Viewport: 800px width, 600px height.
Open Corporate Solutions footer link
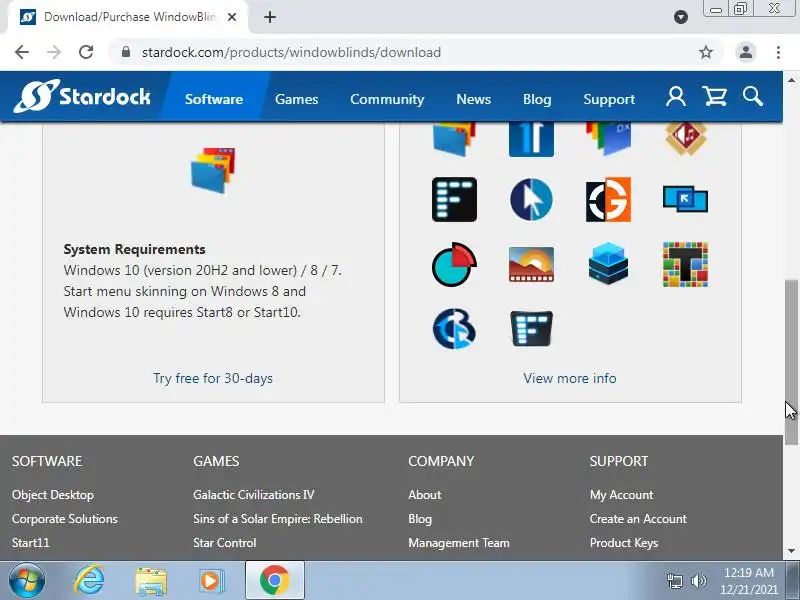point(65,519)
